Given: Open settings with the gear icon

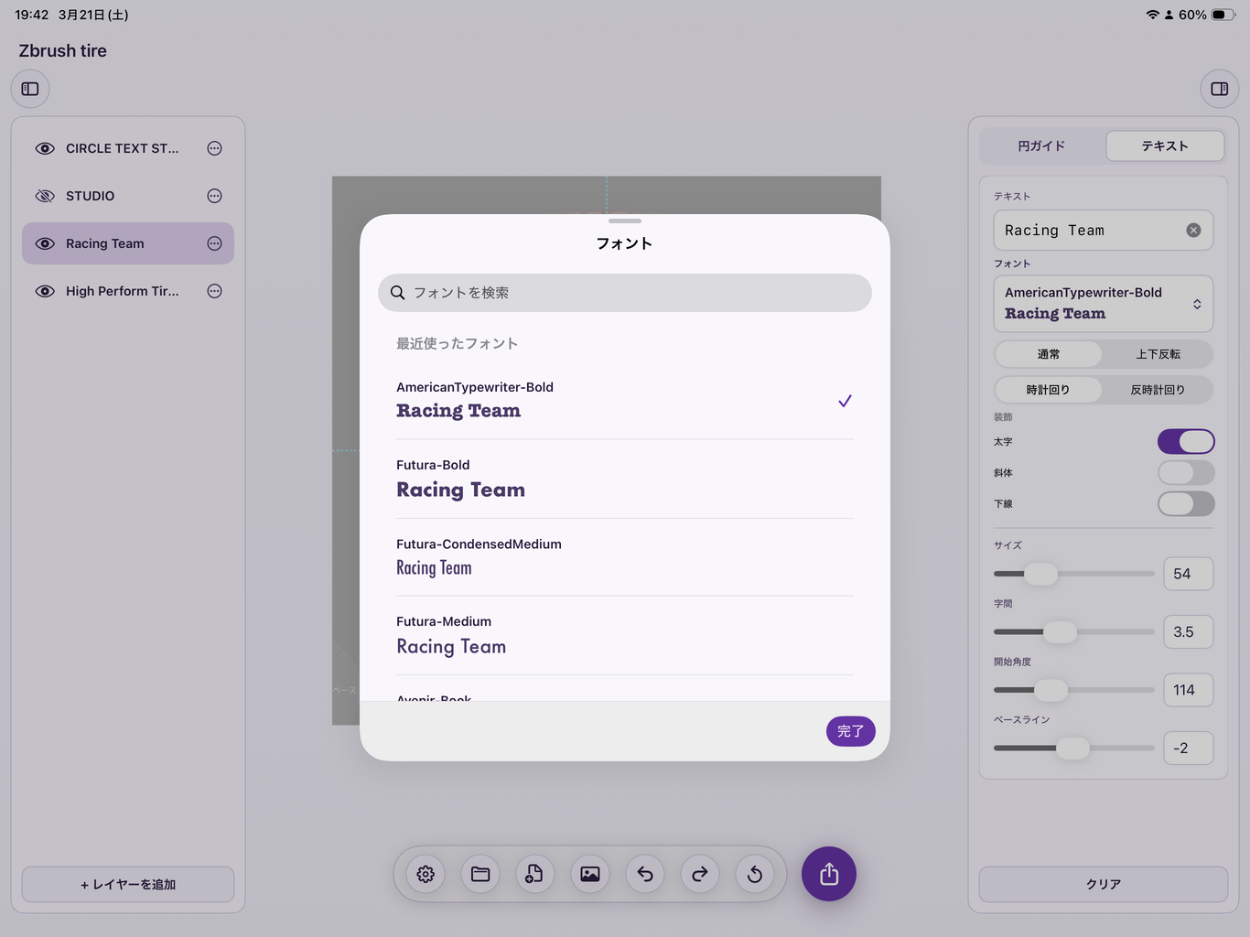Looking at the screenshot, I should click(x=425, y=874).
